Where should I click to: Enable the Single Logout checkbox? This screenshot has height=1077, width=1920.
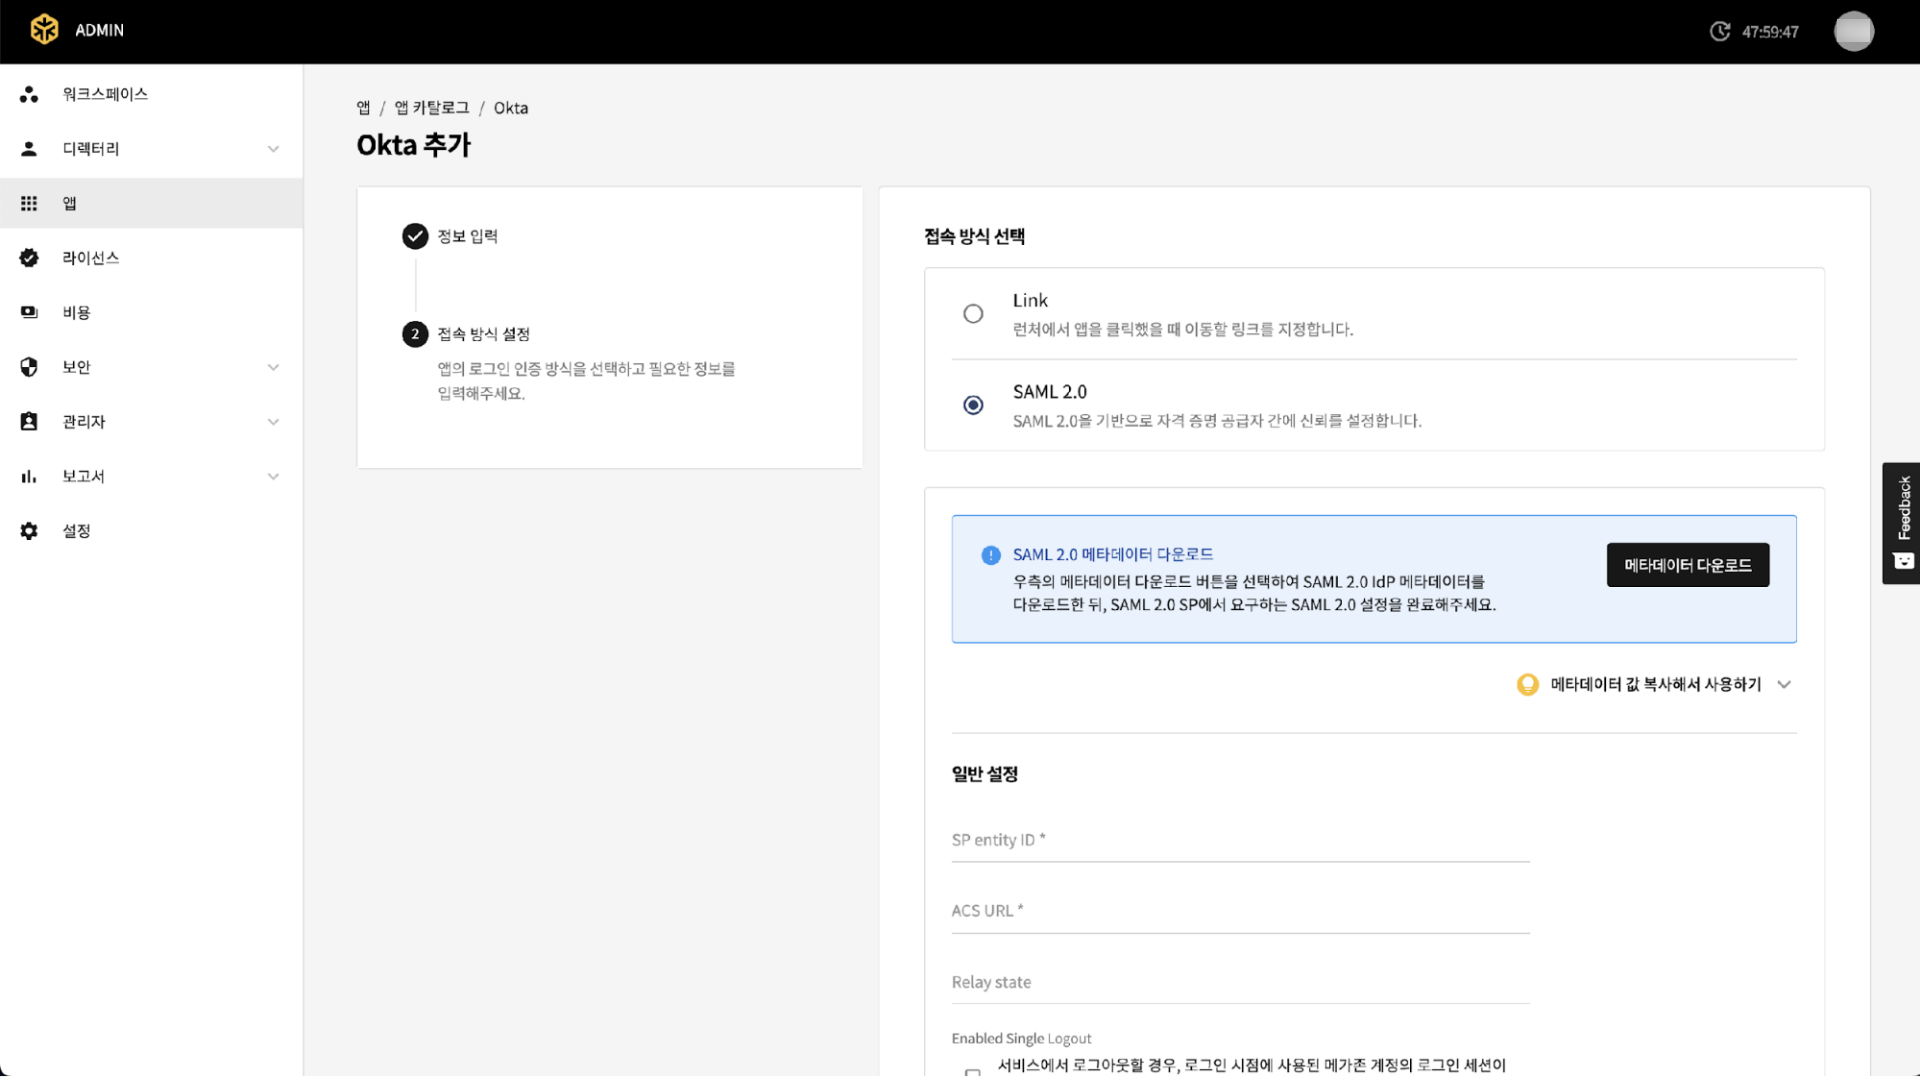(972, 1072)
